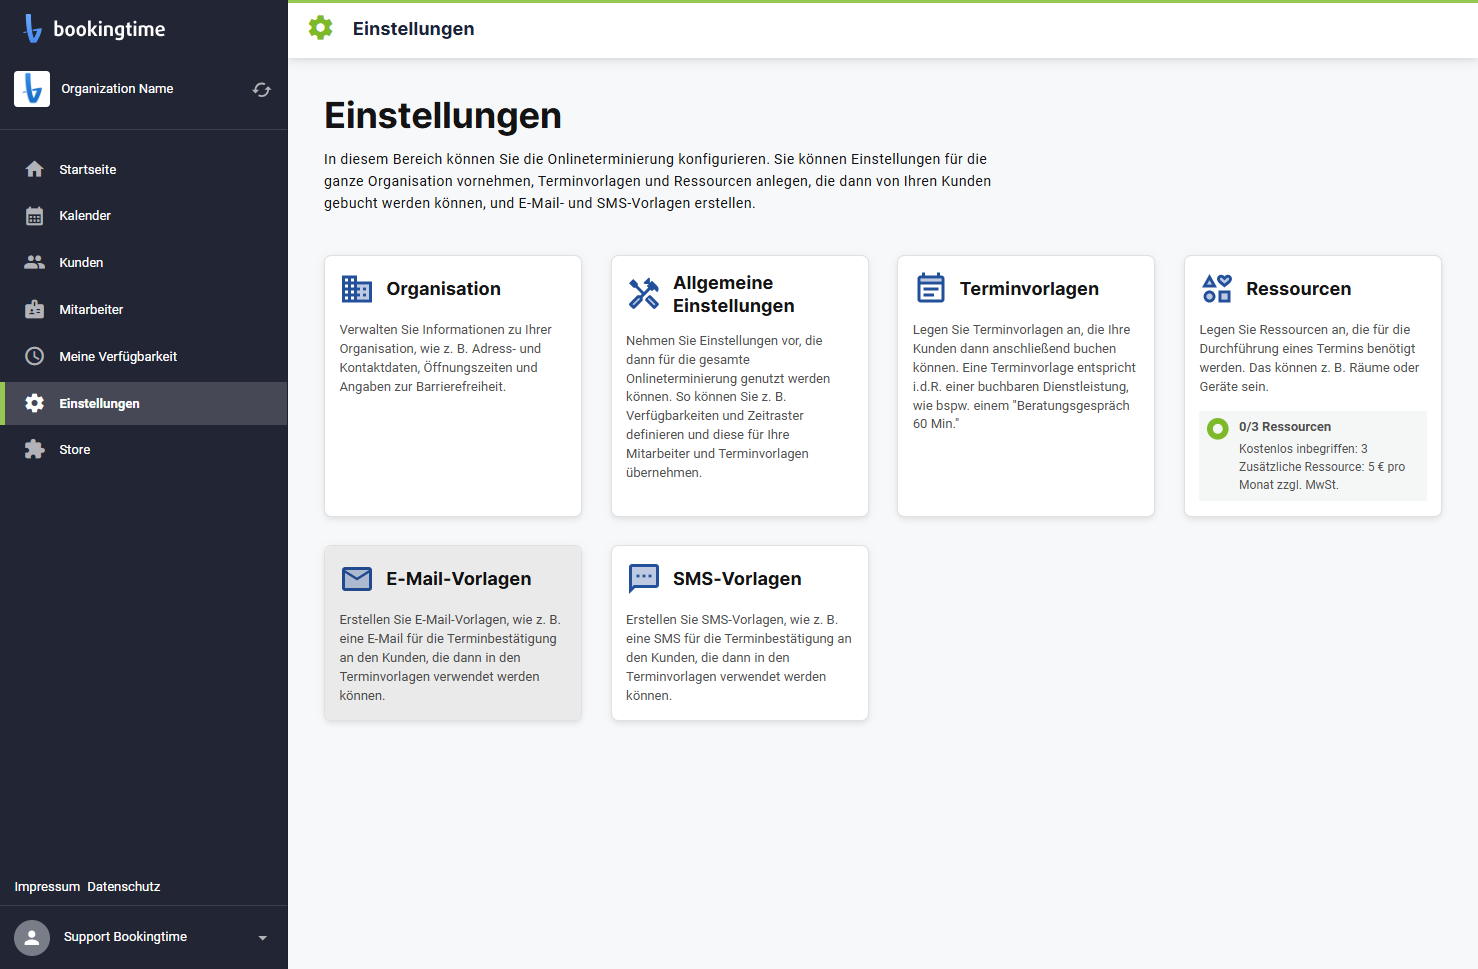Click the Kalender calendar icon

tap(35, 216)
